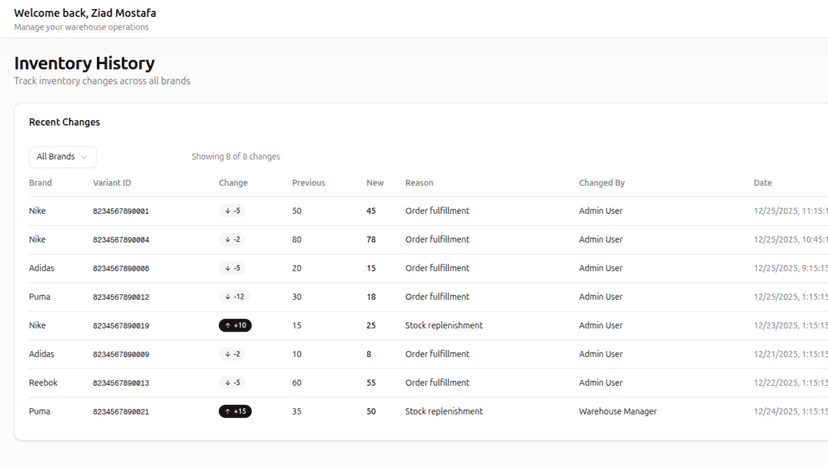Click the +10 stock increase badge
This screenshot has height=466, width=828.
(x=235, y=325)
